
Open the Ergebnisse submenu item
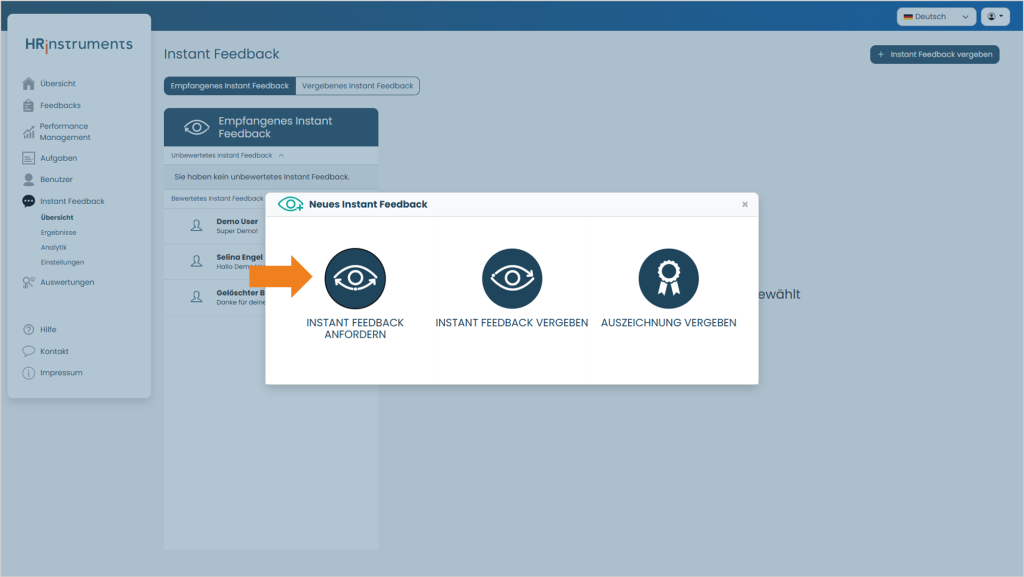point(58,232)
